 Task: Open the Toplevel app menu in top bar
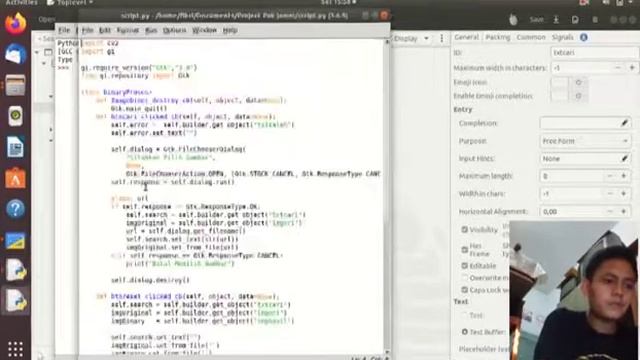click(69, 3)
